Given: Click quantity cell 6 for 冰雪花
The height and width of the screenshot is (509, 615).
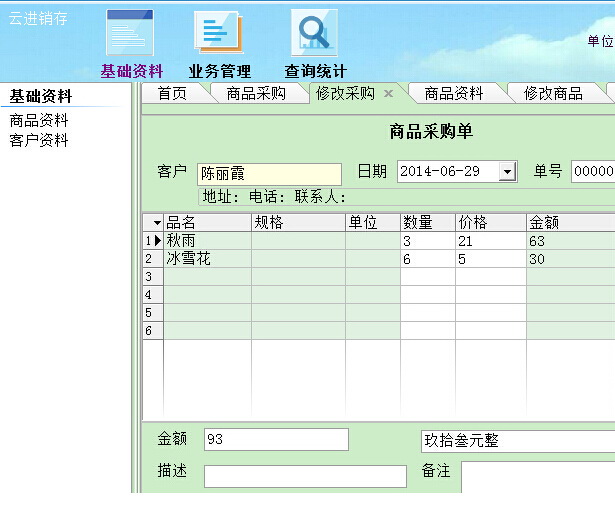Looking at the screenshot, I should (x=428, y=258).
